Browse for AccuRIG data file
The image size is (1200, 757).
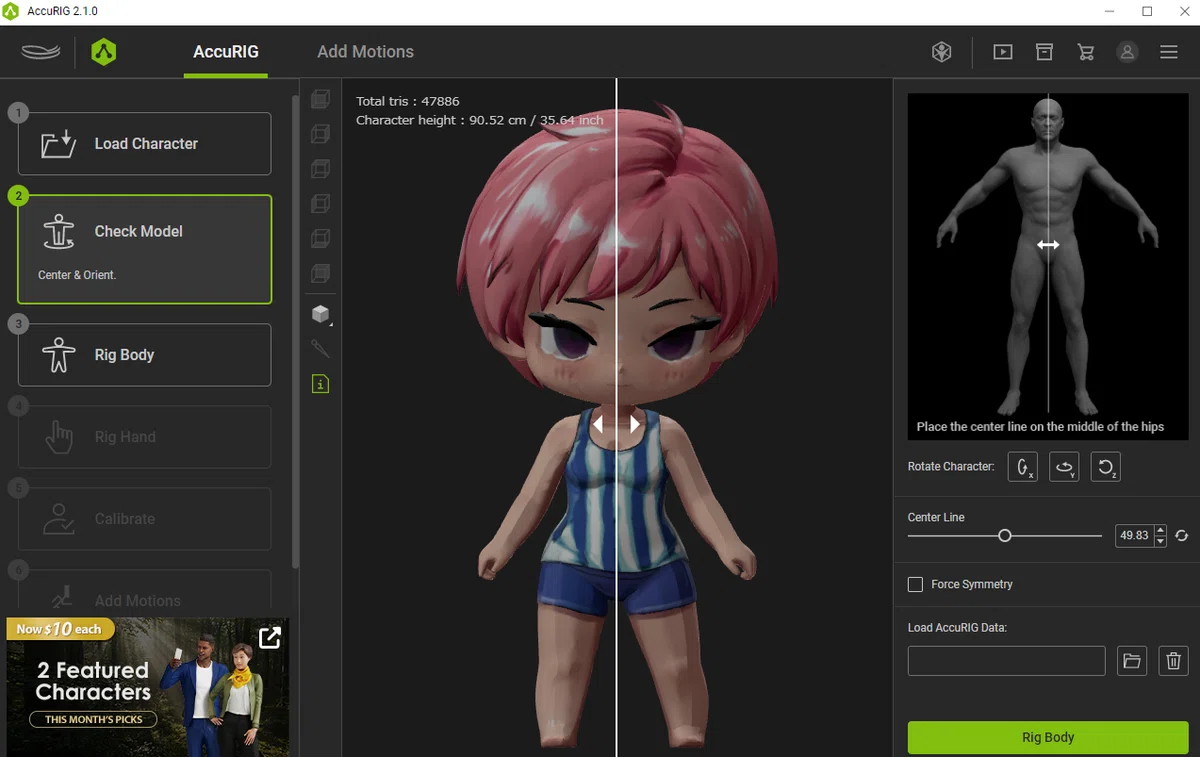pyautogui.click(x=1131, y=661)
